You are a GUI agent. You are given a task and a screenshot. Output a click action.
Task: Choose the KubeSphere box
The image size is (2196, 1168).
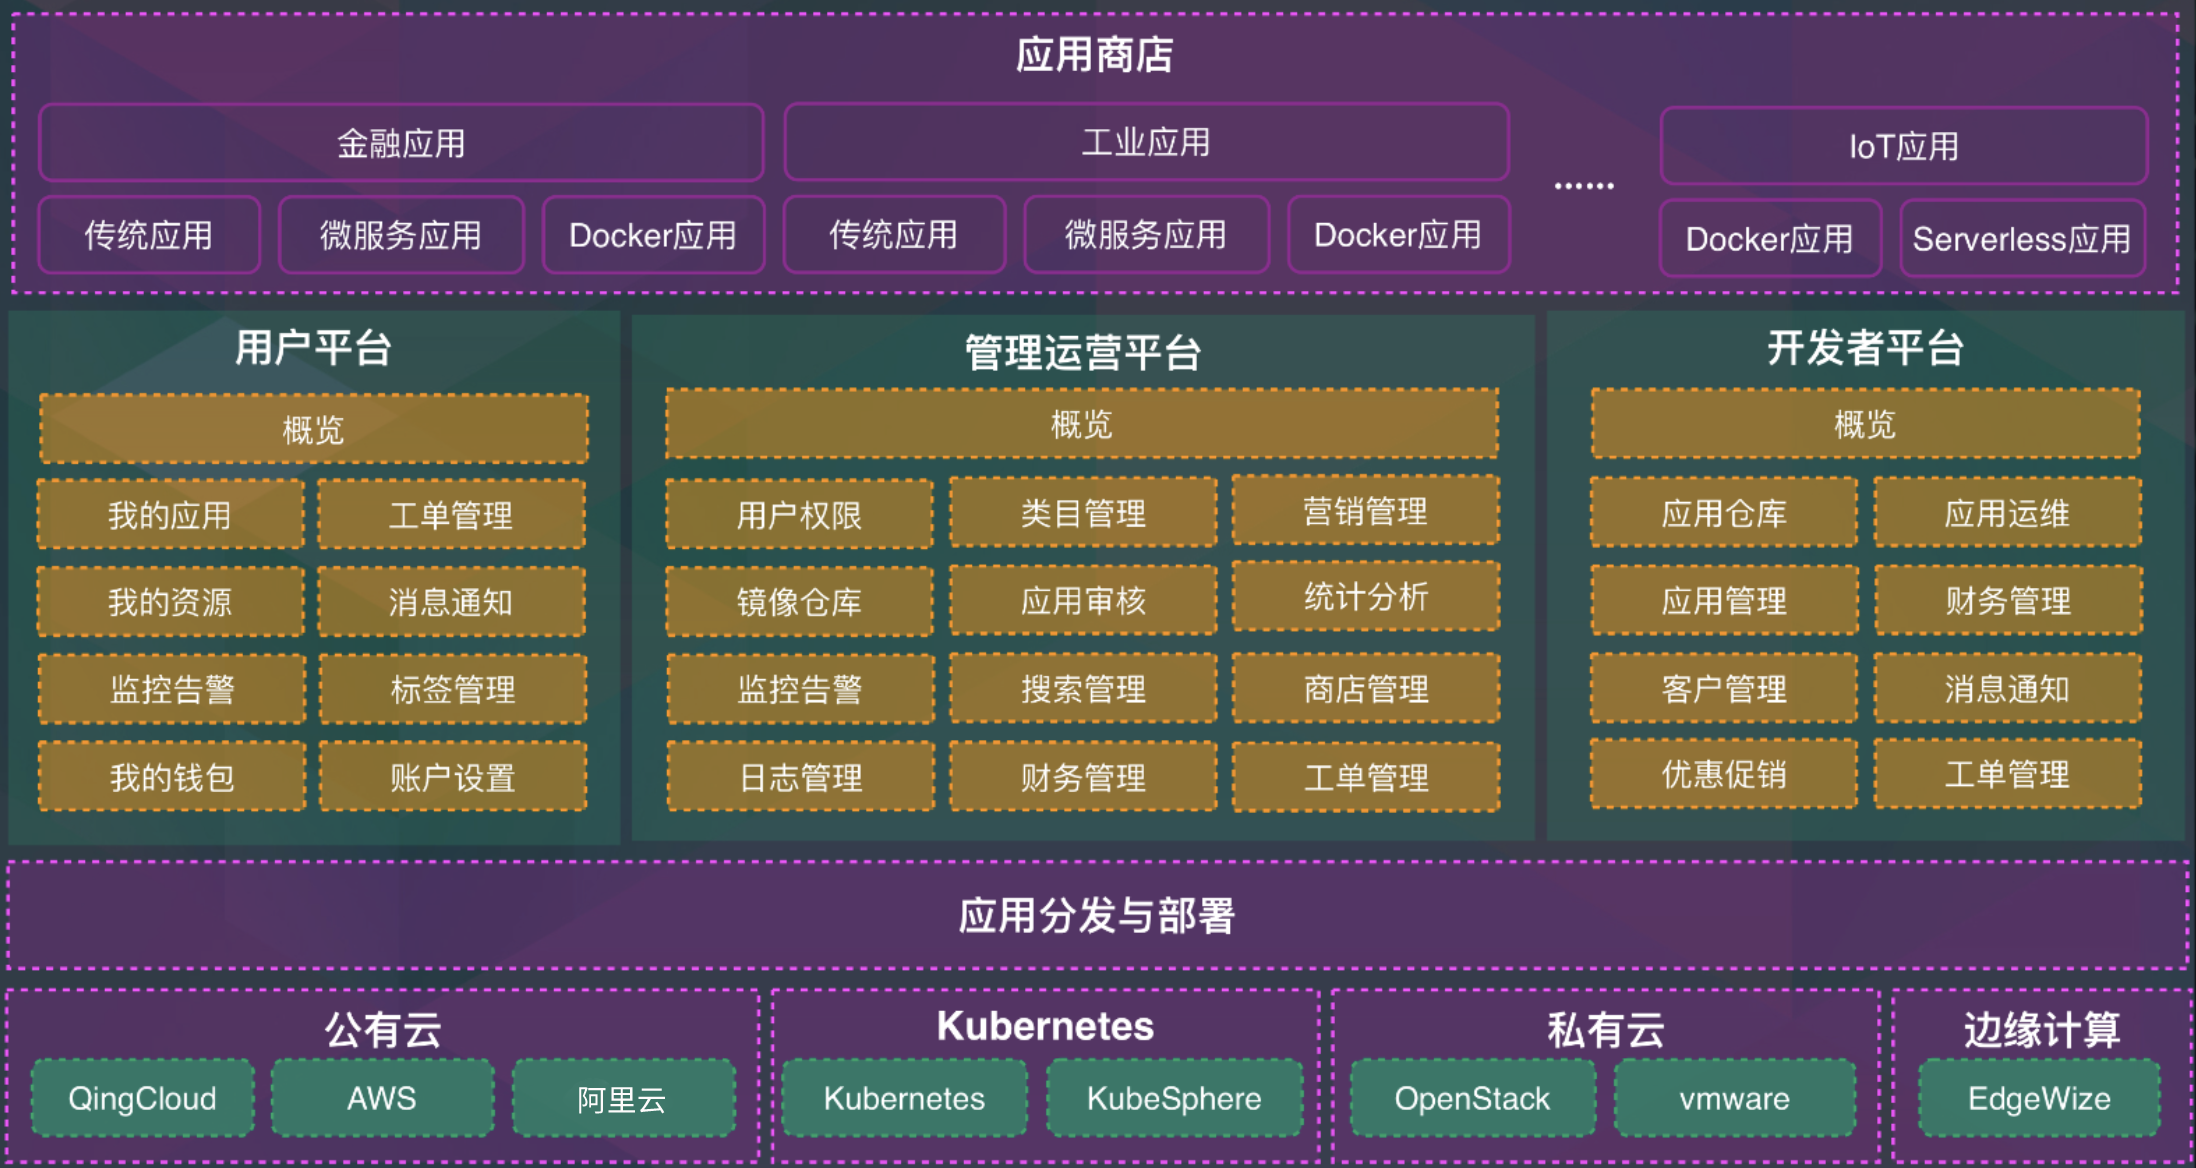[x=1174, y=1099]
